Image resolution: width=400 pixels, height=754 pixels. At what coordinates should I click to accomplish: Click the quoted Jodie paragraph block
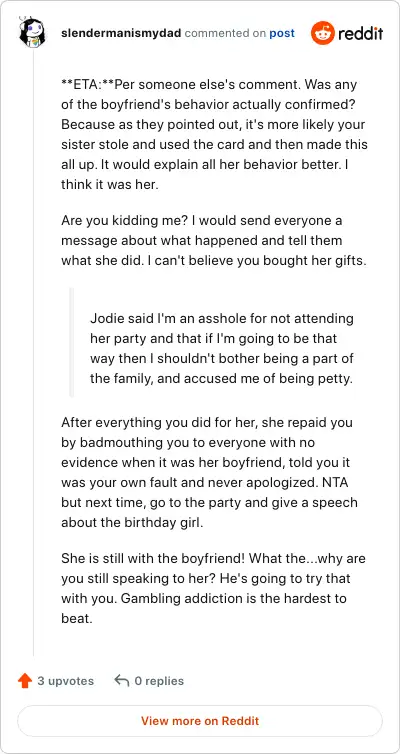pyautogui.click(x=222, y=349)
